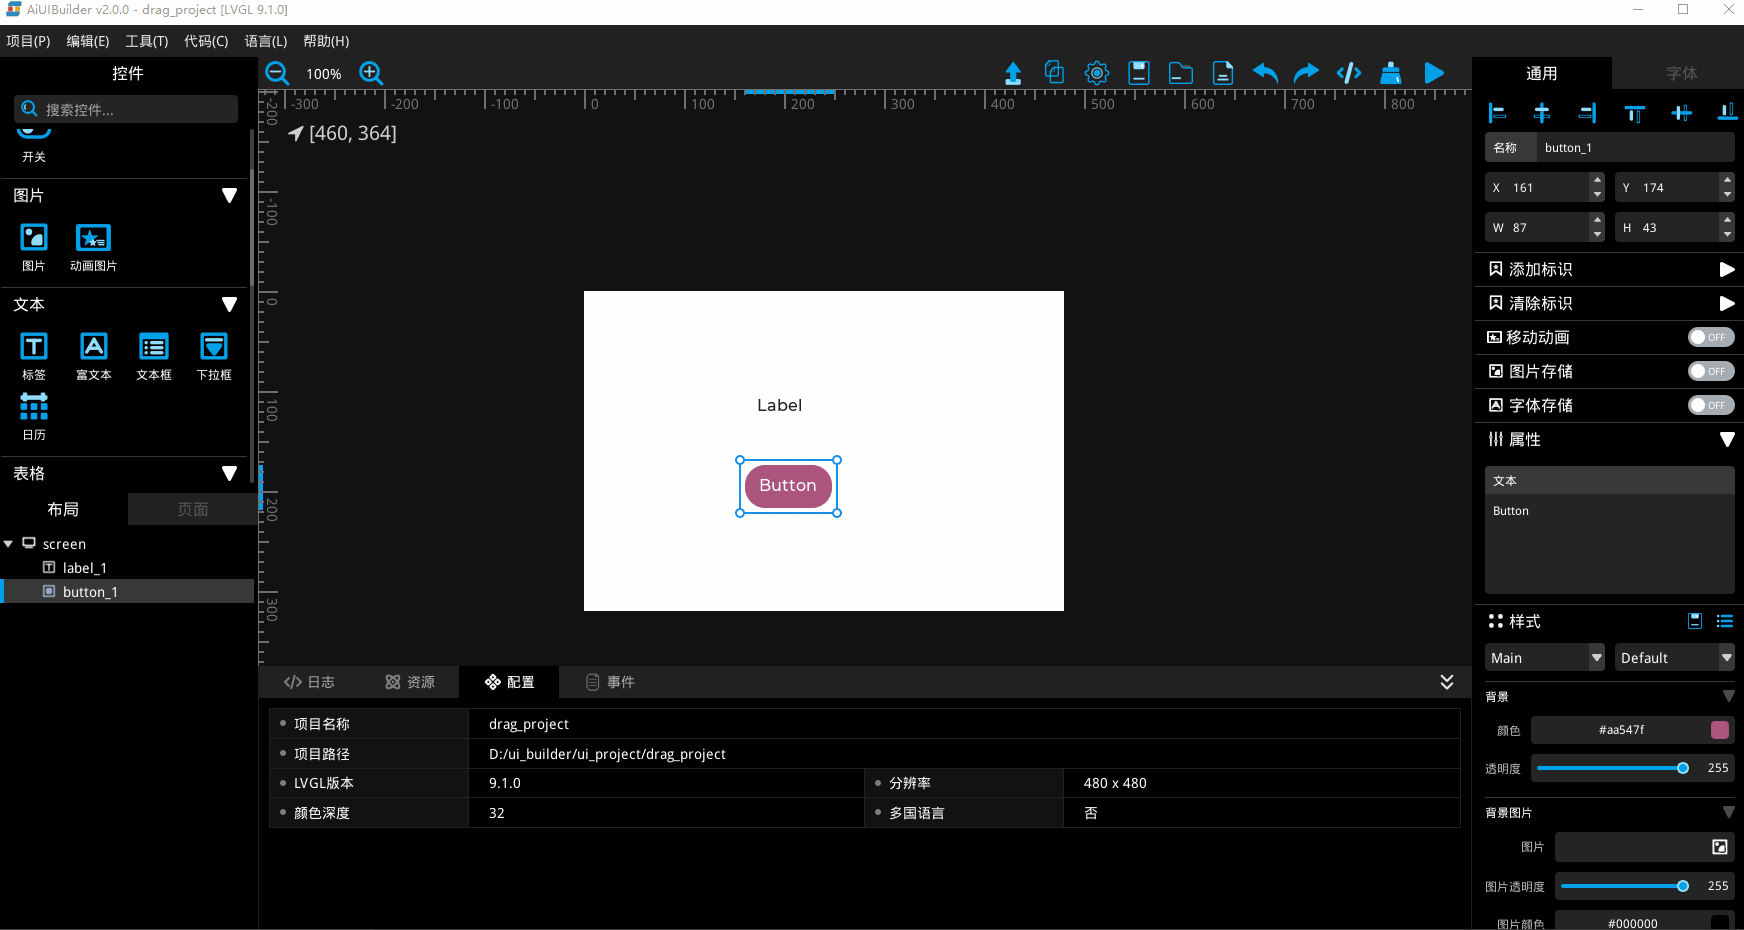Open the Default state dropdown
Viewport: 1744px width, 930px height.
coord(1674,658)
